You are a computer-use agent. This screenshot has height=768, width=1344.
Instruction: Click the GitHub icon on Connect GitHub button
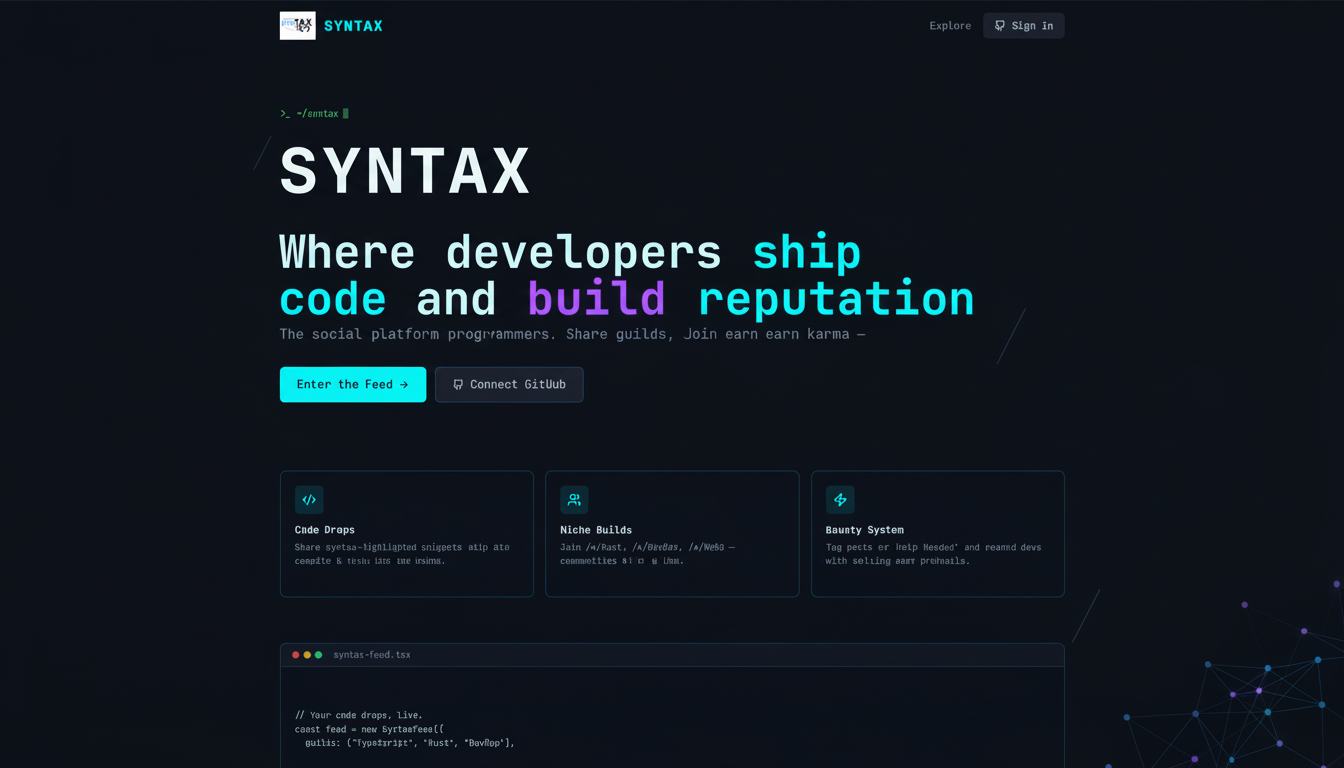(x=457, y=384)
